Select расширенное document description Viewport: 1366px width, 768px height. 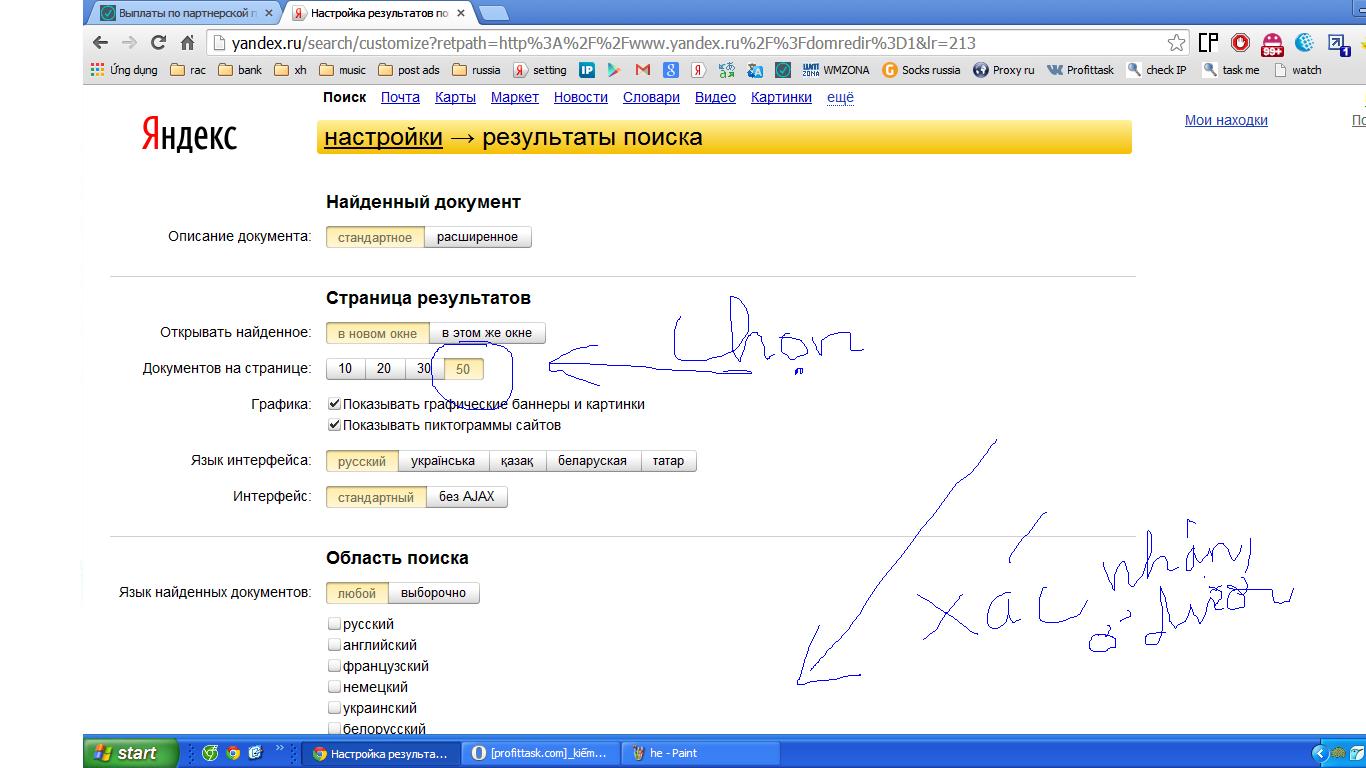pos(478,237)
